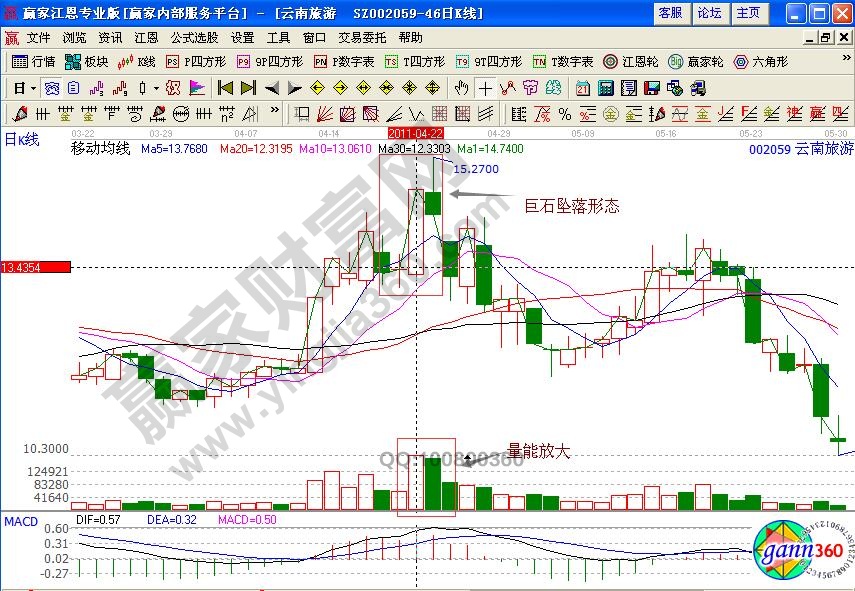855x591 pixels.
Task: Open the calculator icon
Action: pyautogui.click(x=606, y=88)
